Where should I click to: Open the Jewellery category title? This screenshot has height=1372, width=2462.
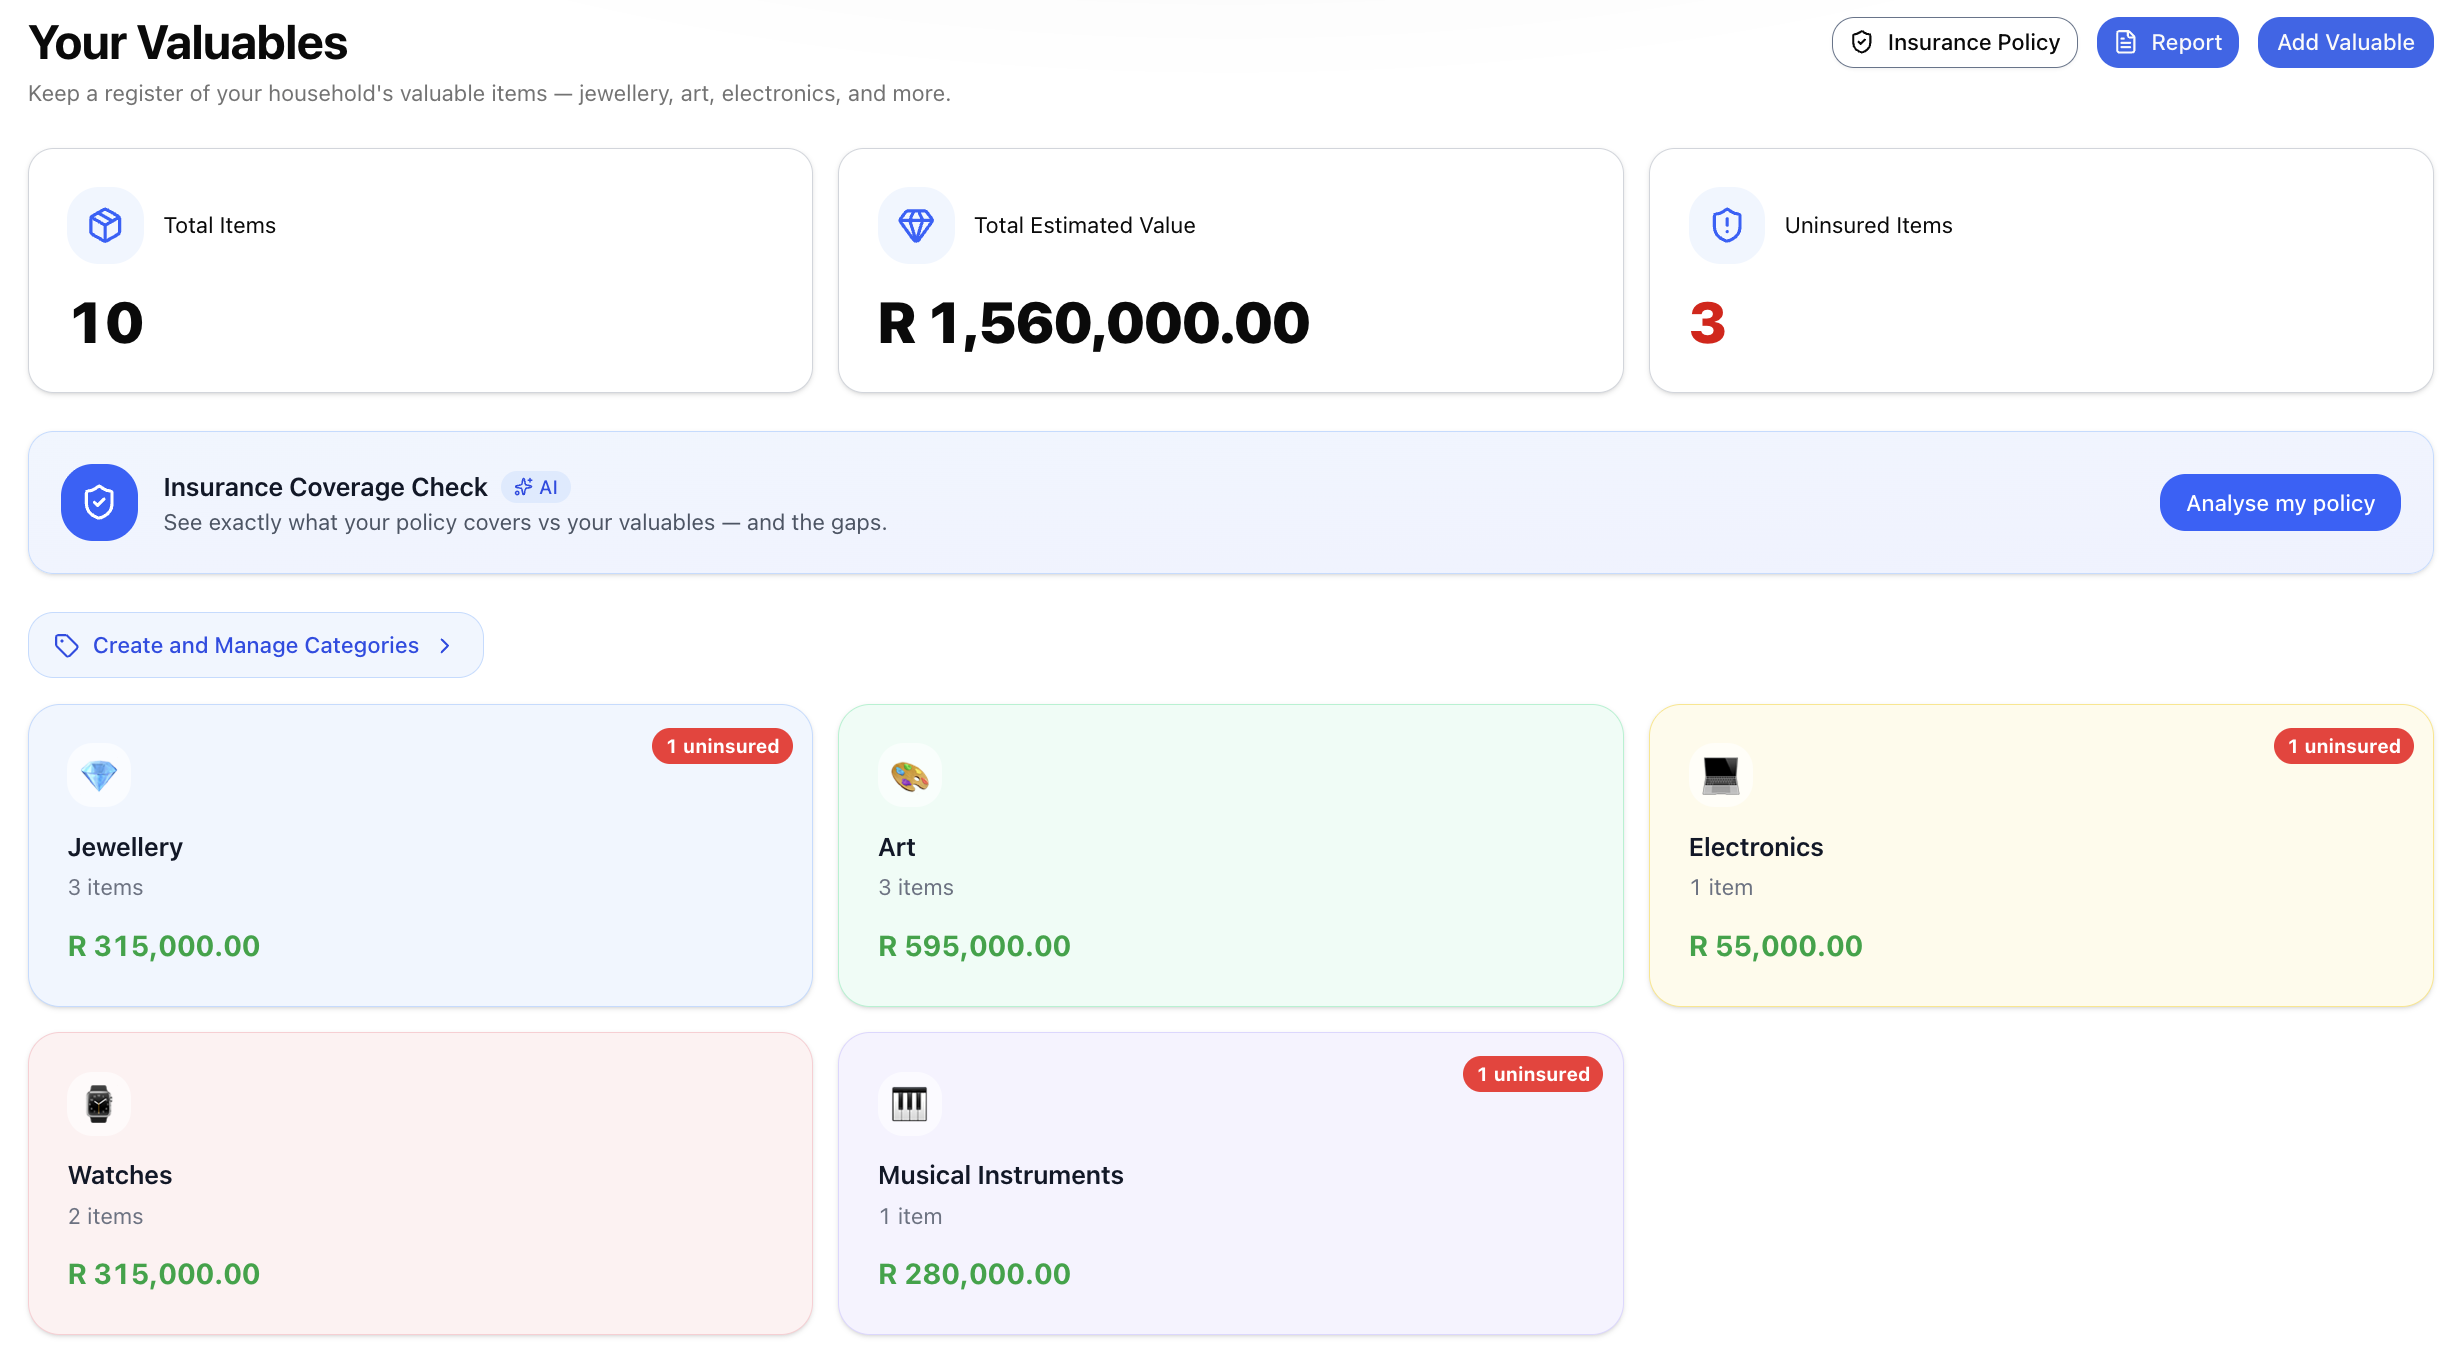click(x=125, y=847)
